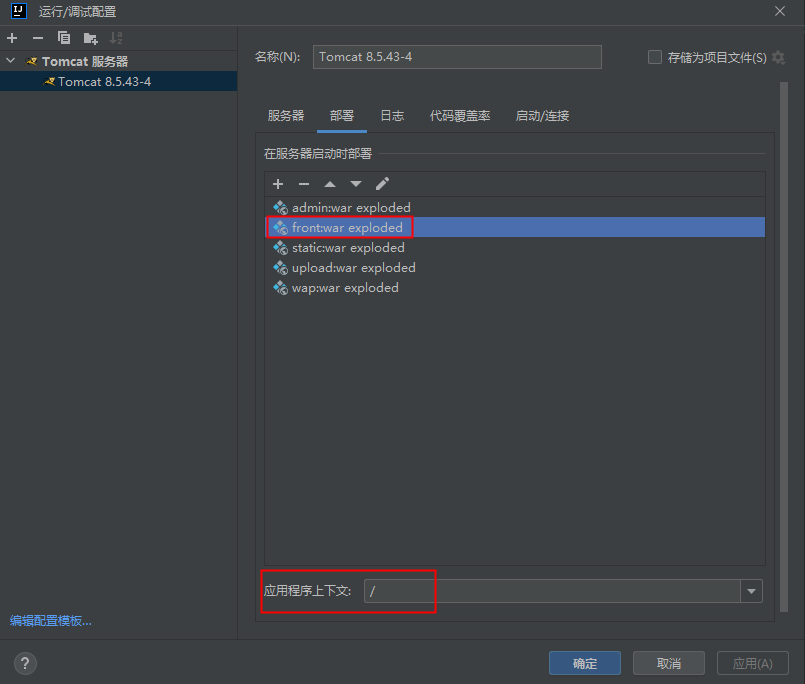Create a new configuration folder
Image resolution: width=805 pixels, height=684 pixels.
click(x=90, y=38)
